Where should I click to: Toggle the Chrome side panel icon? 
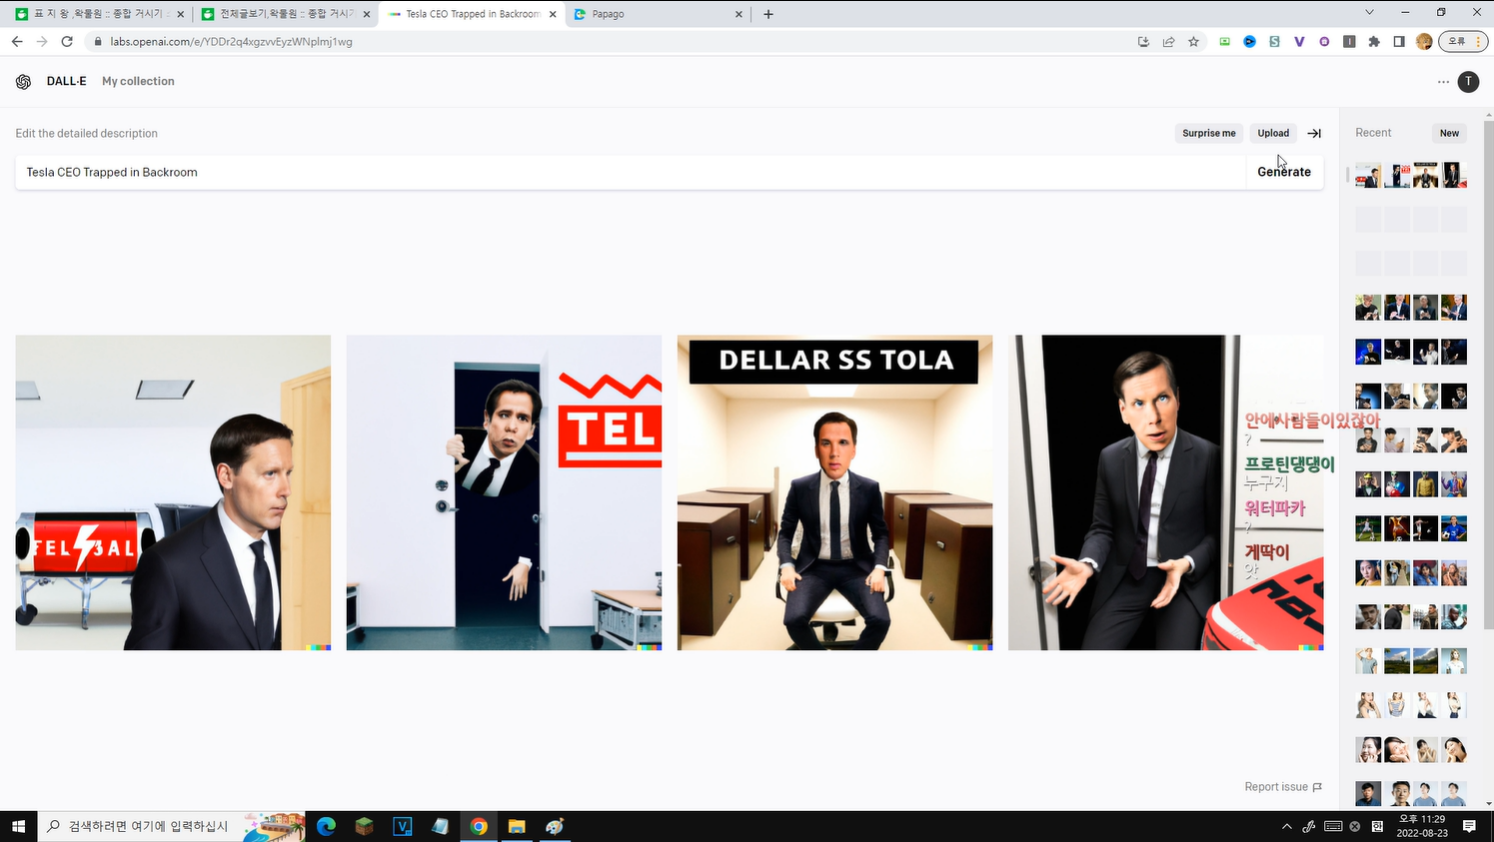[x=1399, y=42]
